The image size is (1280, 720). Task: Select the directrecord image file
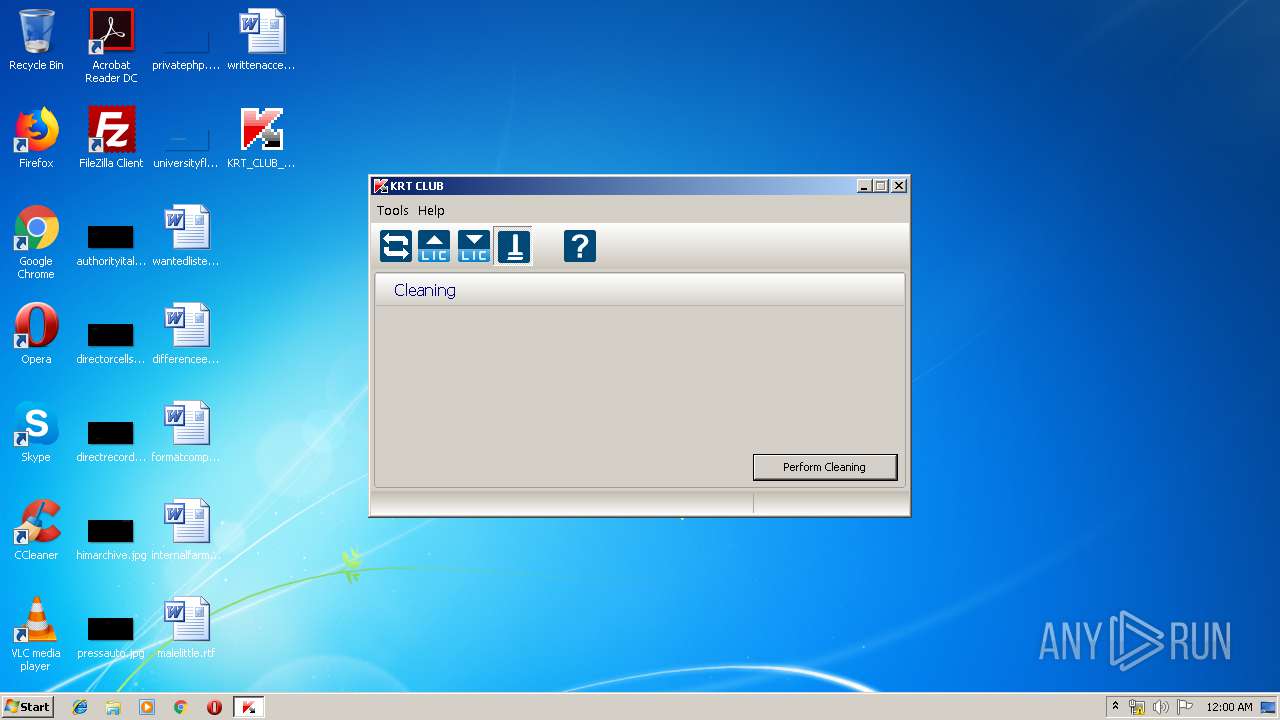[111, 442]
